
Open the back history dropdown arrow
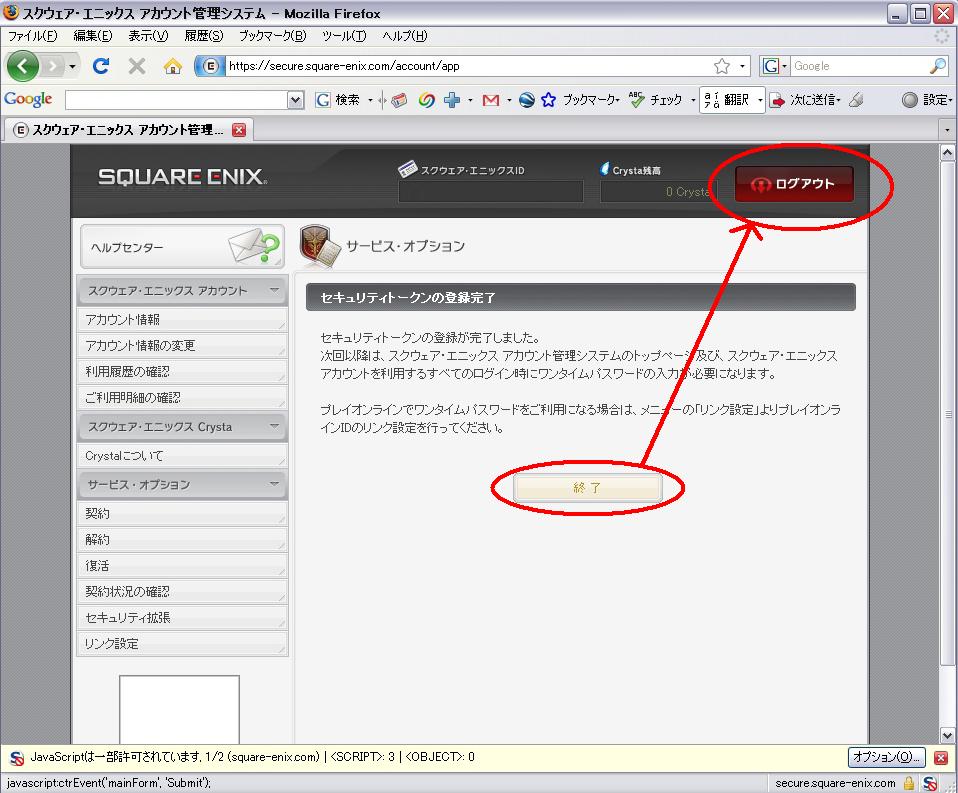tap(72, 66)
